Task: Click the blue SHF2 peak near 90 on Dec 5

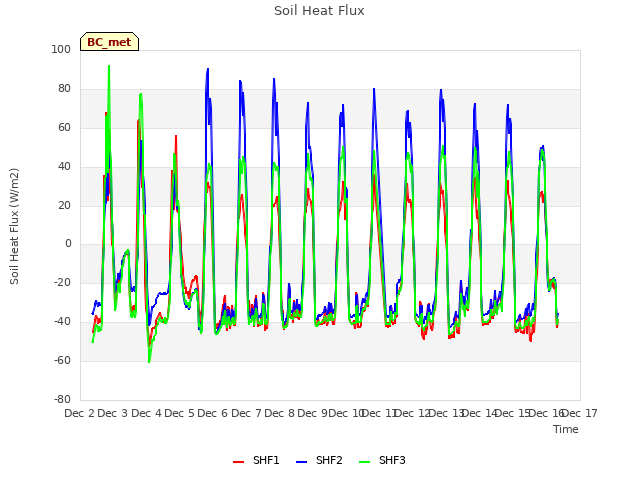Action: (208, 69)
